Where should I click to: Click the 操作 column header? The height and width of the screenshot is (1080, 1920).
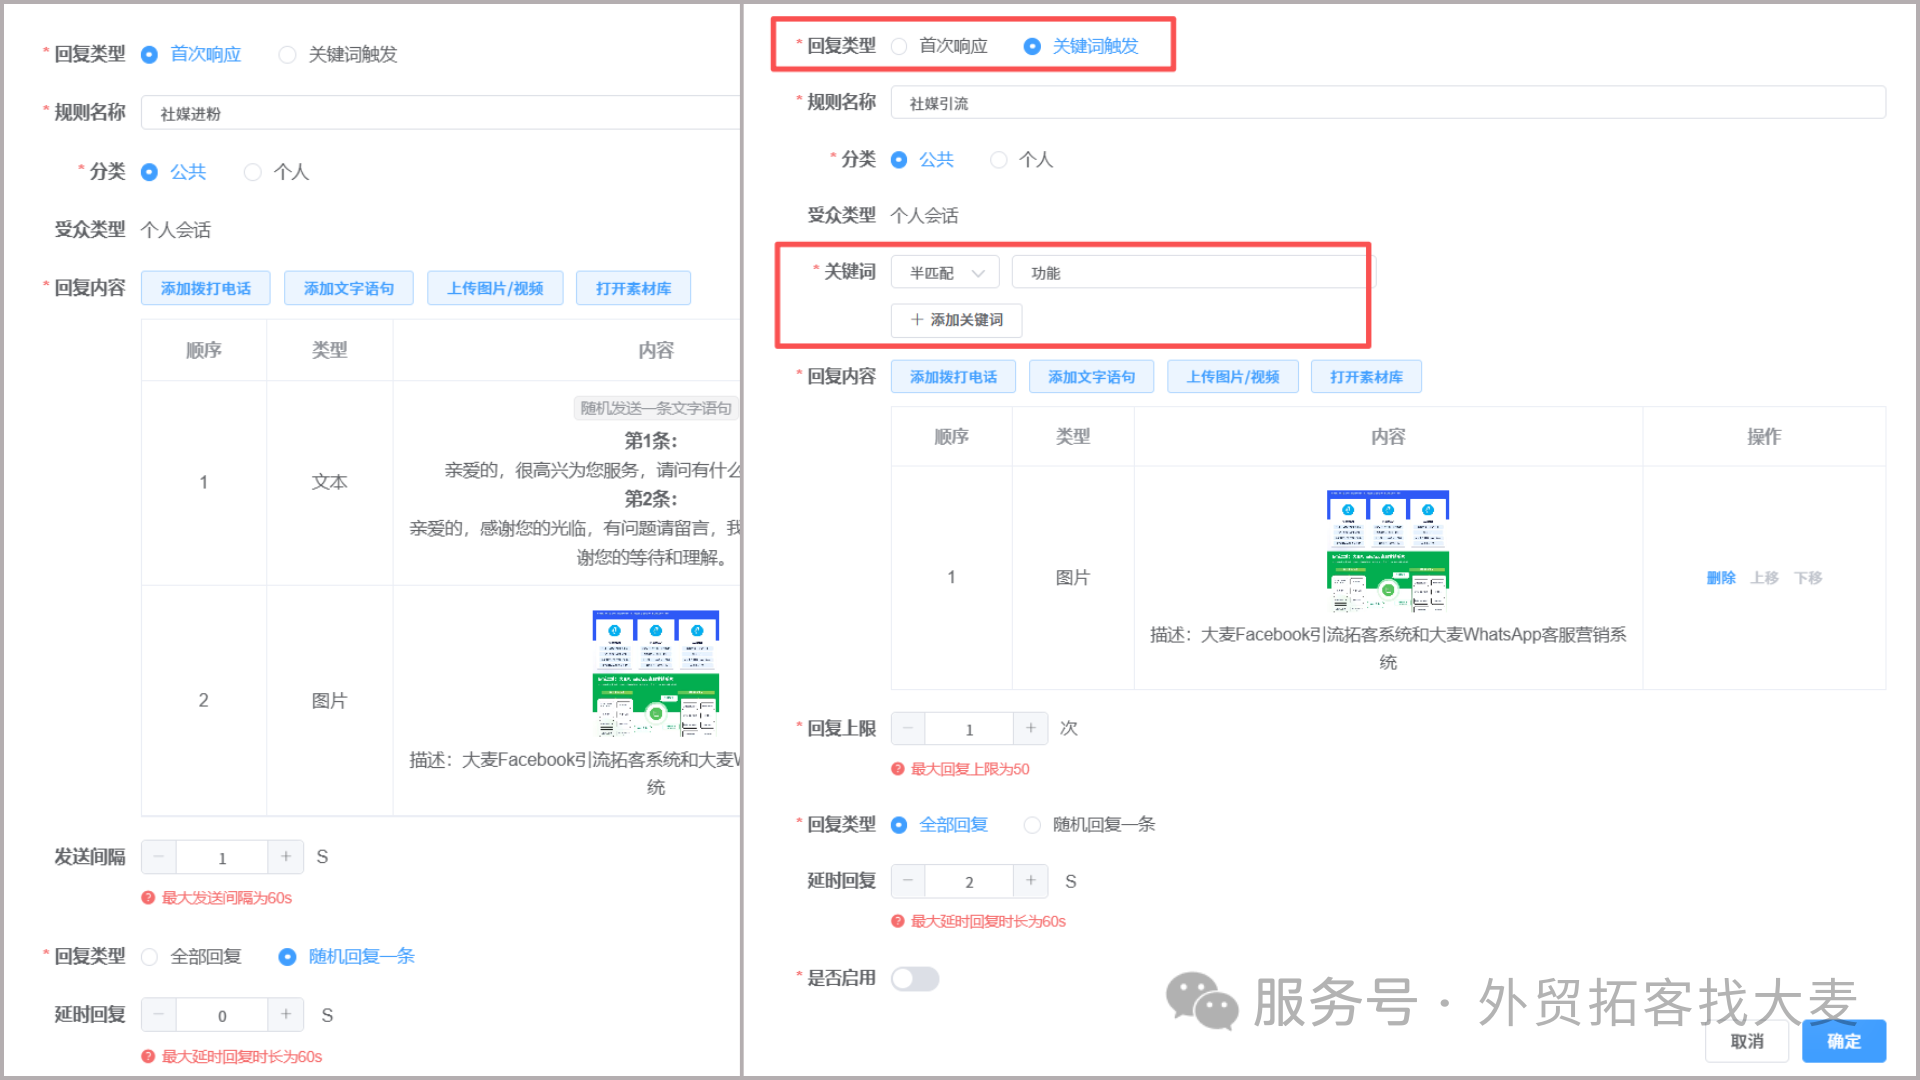1764,437
